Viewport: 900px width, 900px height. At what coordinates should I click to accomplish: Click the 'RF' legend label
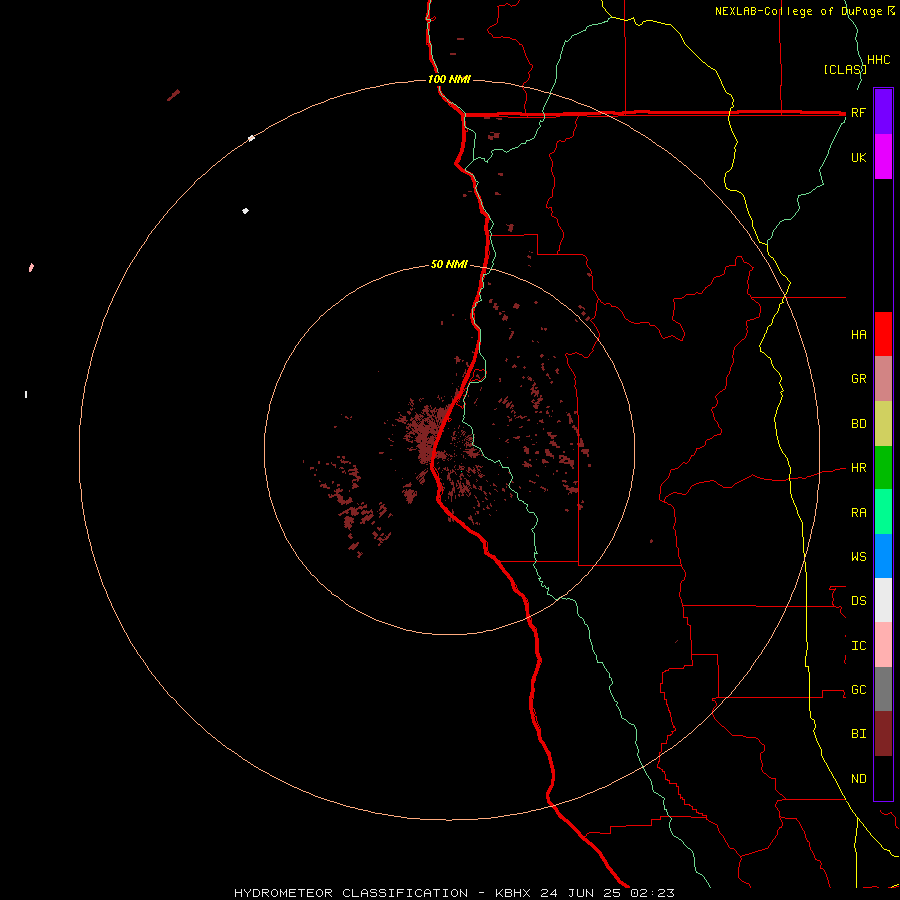coord(858,112)
